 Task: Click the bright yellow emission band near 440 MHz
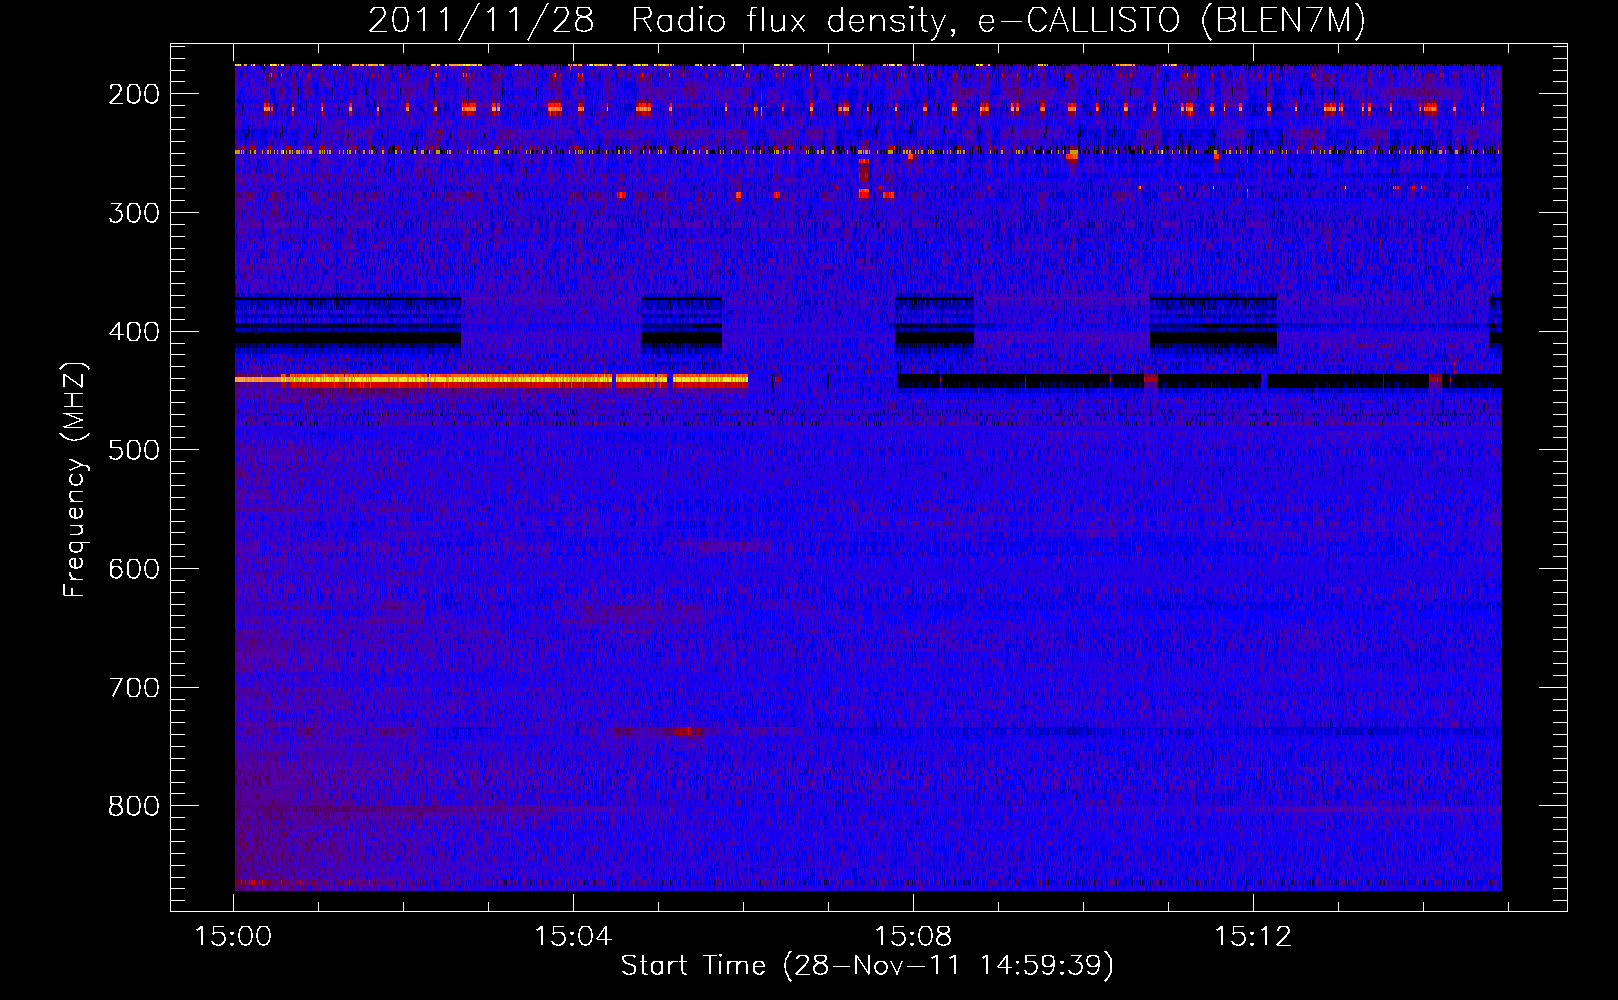pyautogui.click(x=491, y=380)
